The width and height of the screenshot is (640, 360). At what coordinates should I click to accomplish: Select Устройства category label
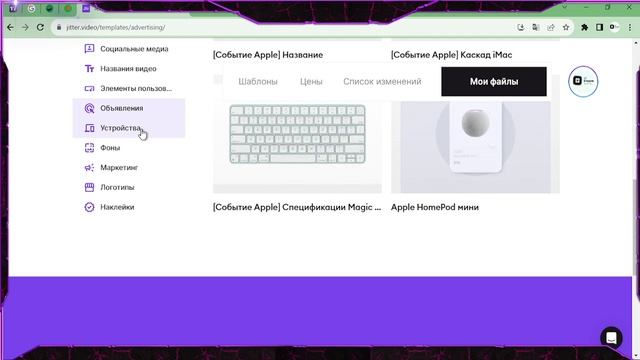(121, 128)
